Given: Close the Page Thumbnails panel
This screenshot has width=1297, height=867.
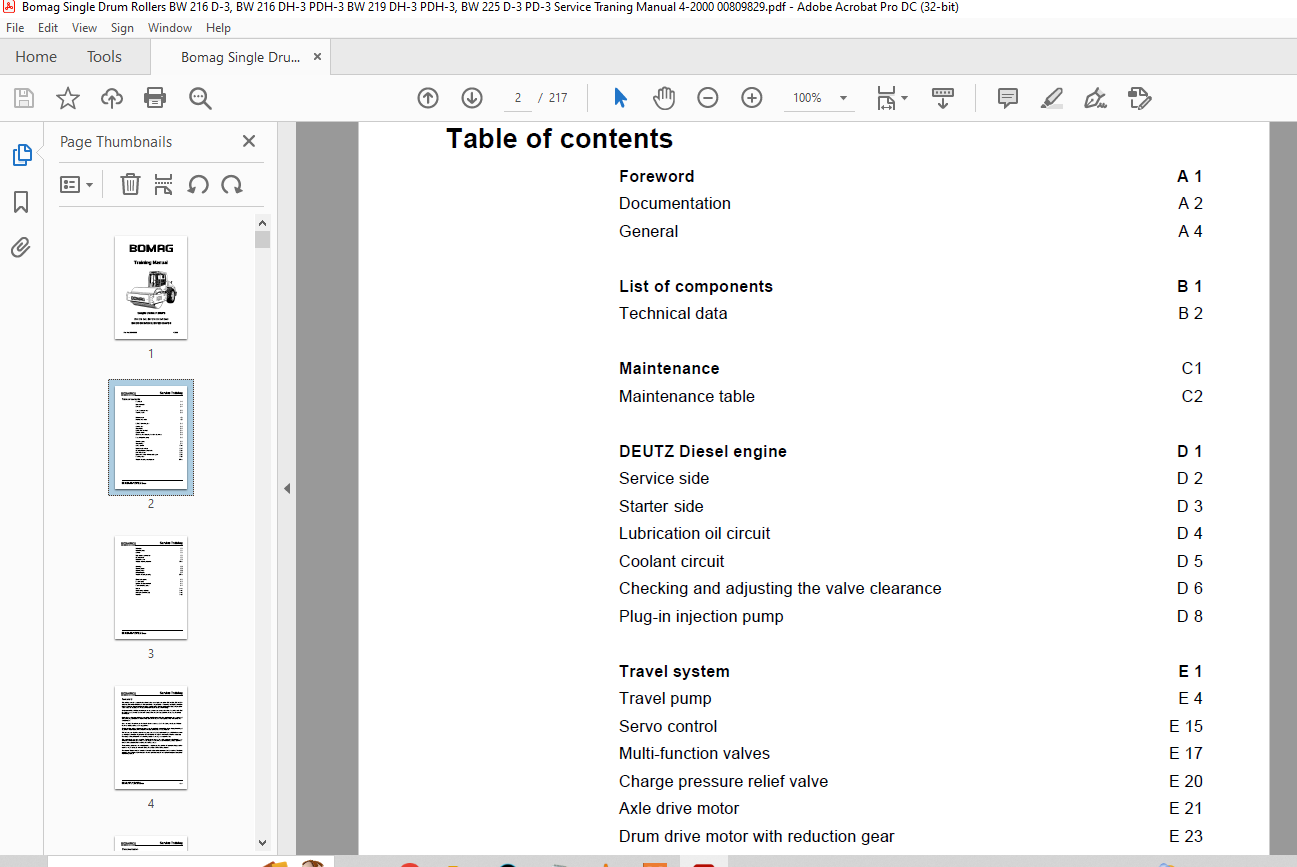Looking at the screenshot, I should [249, 141].
